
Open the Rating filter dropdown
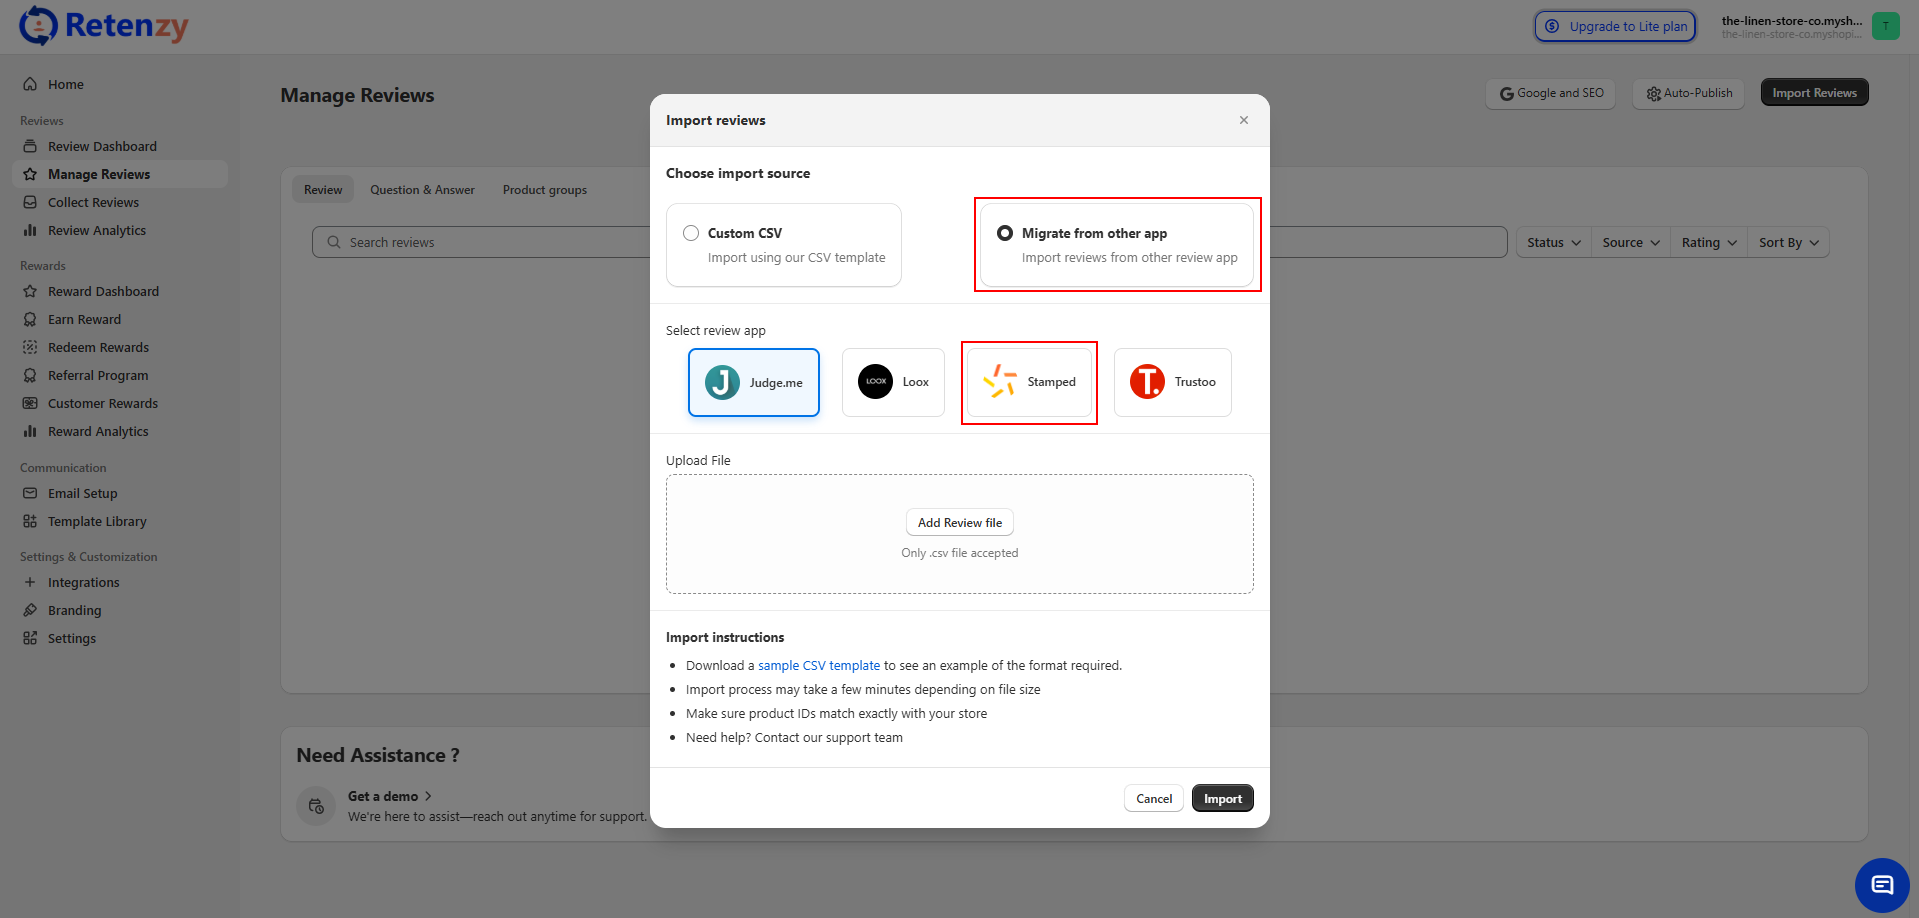pyautogui.click(x=1709, y=242)
